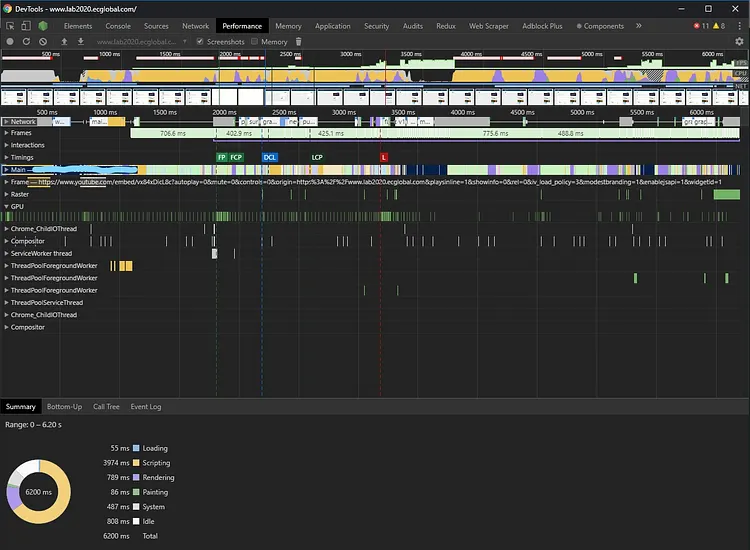Image resolution: width=750 pixels, height=550 pixels.
Task: Click the yellow warning count indicator
Action: (x=719, y=26)
